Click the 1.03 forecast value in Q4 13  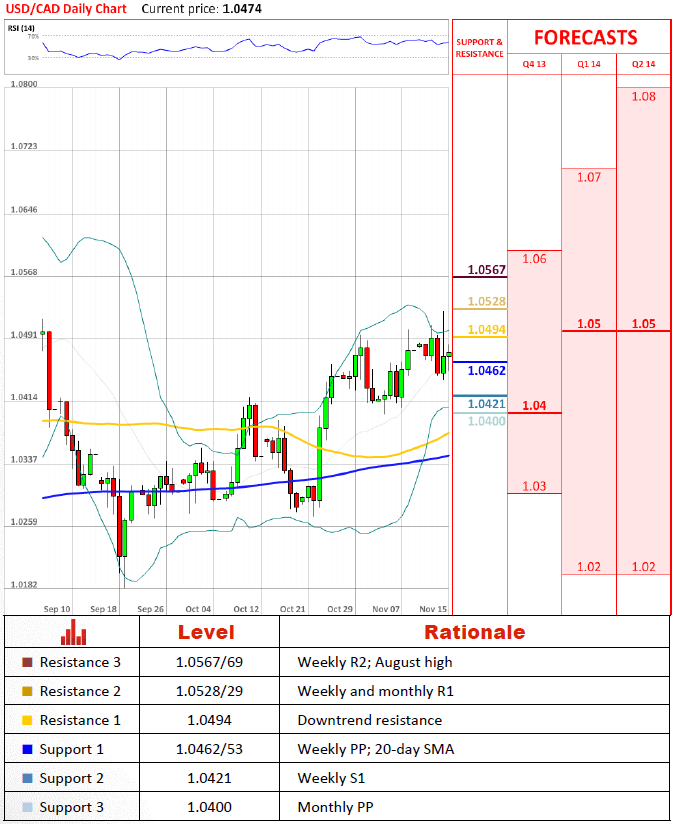pyautogui.click(x=534, y=486)
